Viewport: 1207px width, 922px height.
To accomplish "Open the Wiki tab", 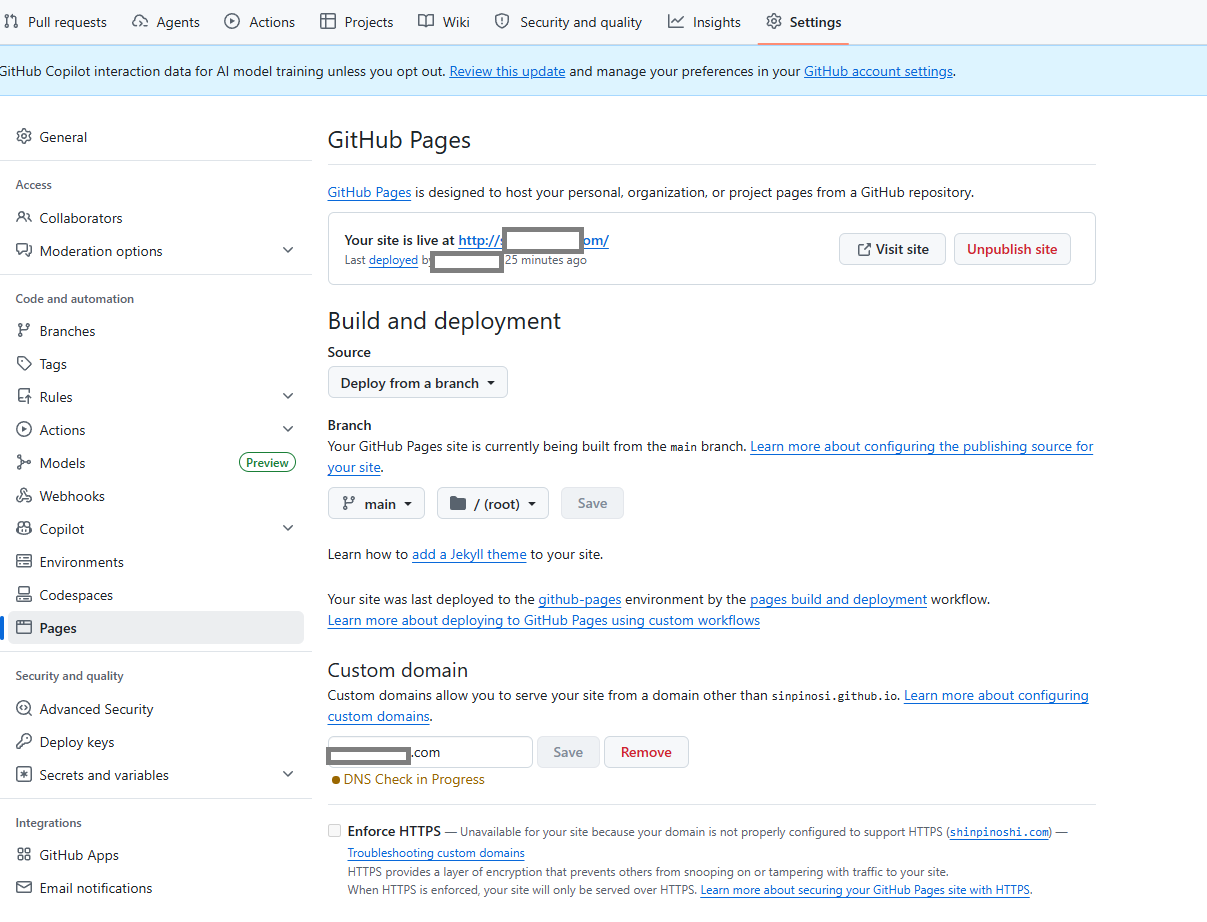I will coord(444,22).
